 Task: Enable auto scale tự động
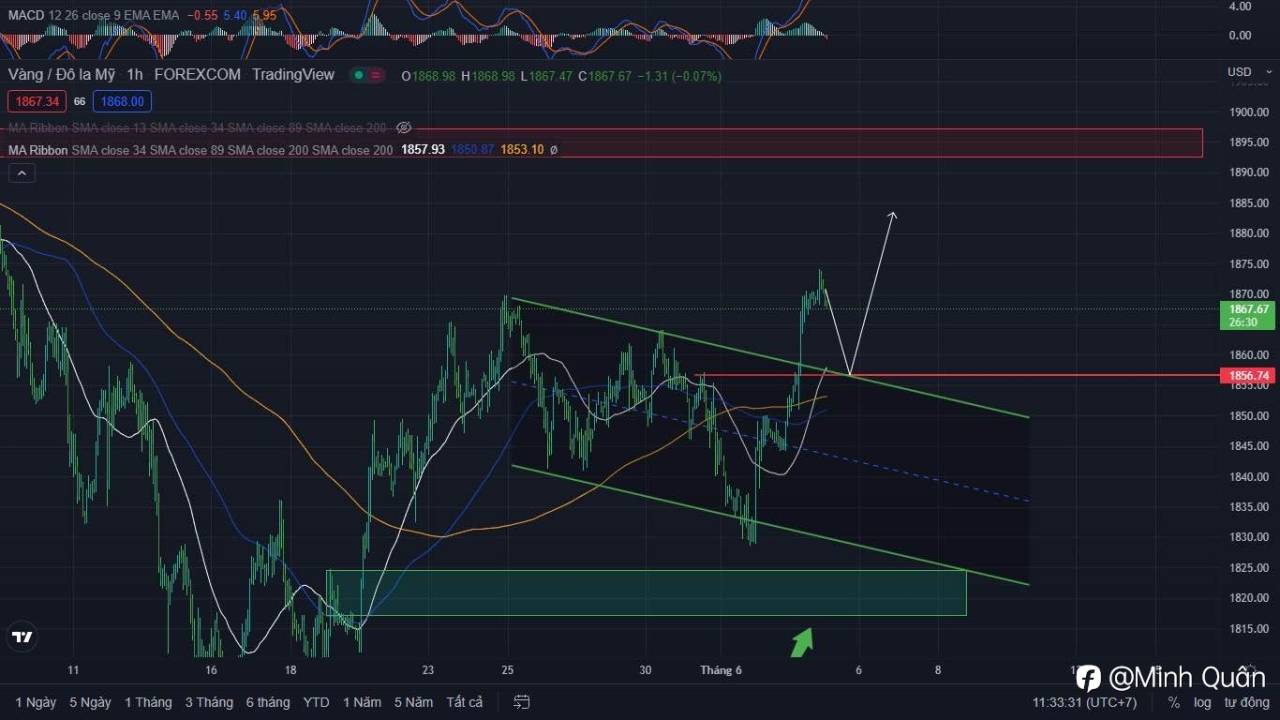(1244, 702)
